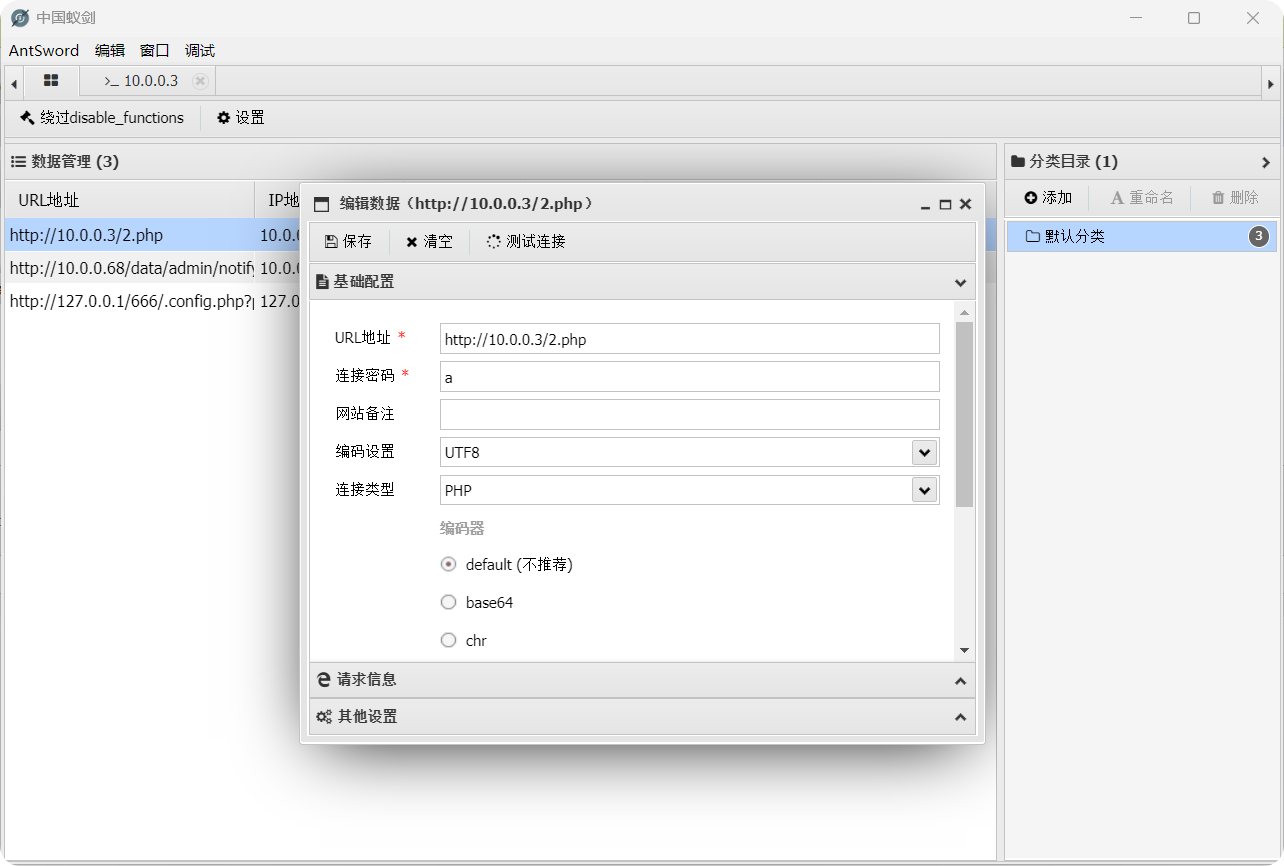The width and height of the screenshot is (1284, 866).
Task: Click the 连接密码 input field
Action: pyautogui.click(x=690, y=377)
